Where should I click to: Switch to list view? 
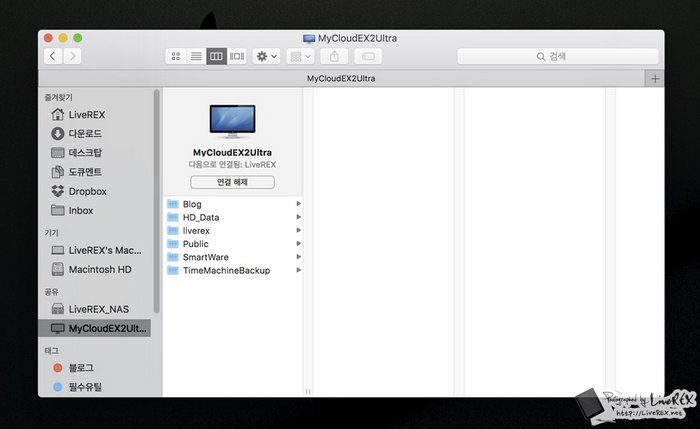coord(196,56)
